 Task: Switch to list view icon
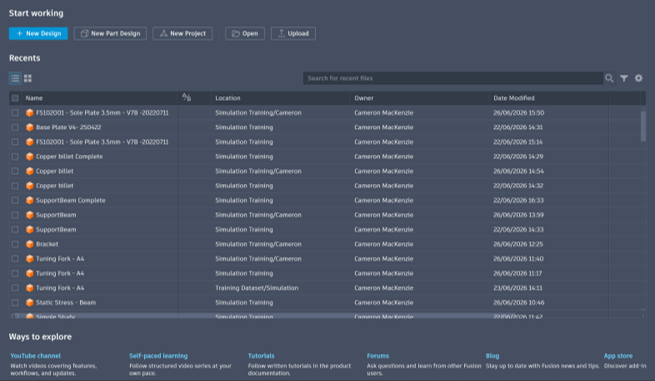[x=15, y=78]
